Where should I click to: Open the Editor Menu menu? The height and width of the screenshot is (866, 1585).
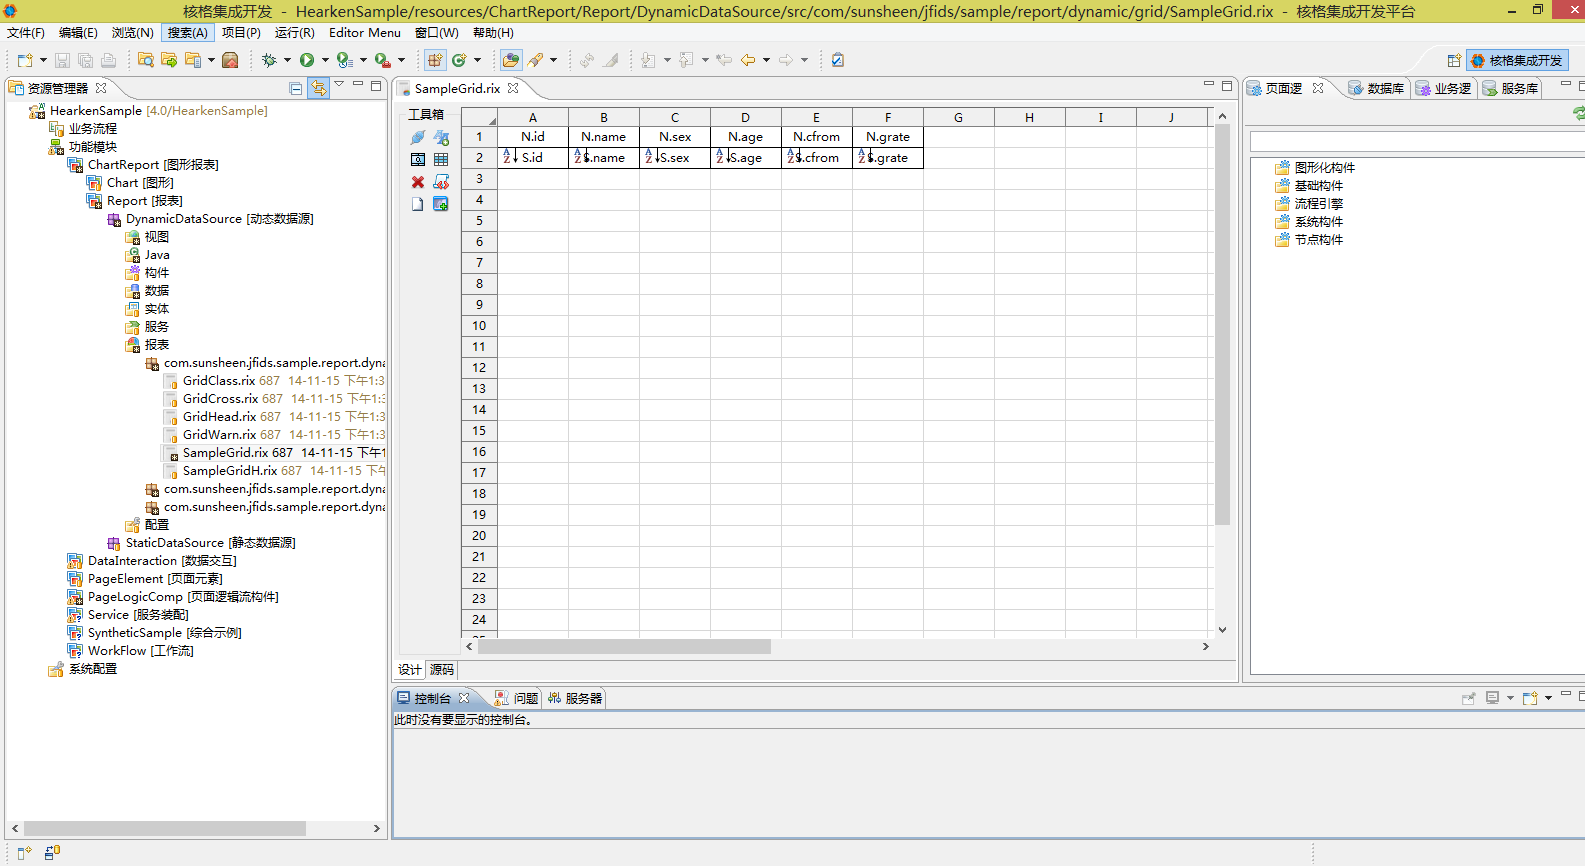365,33
